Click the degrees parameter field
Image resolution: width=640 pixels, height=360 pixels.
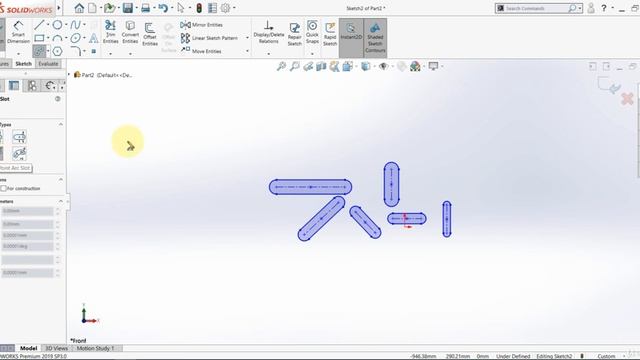tap(27, 246)
